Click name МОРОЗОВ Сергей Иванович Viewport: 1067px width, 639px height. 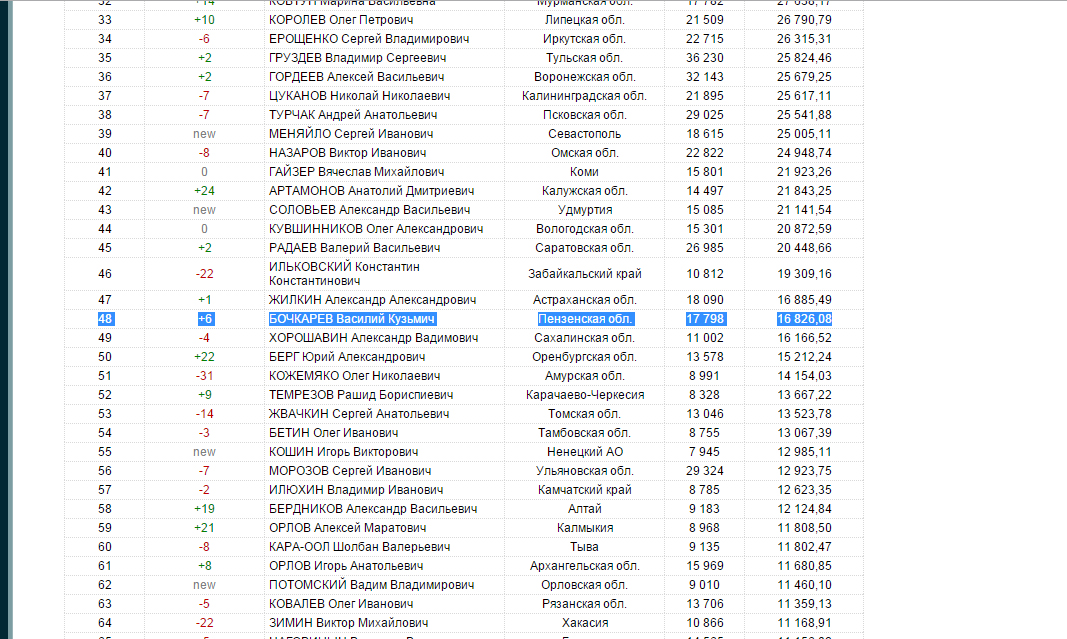pyautogui.click(x=350, y=472)
